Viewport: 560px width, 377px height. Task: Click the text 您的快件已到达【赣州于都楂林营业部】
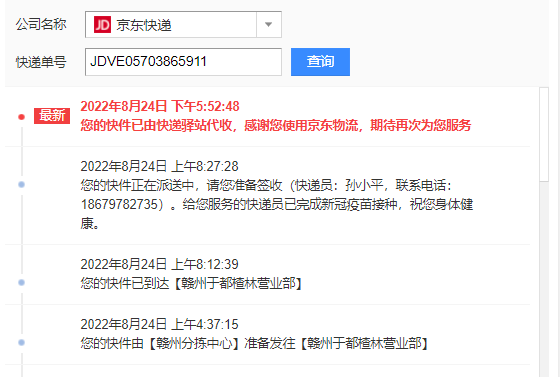[x=192, y=284]
